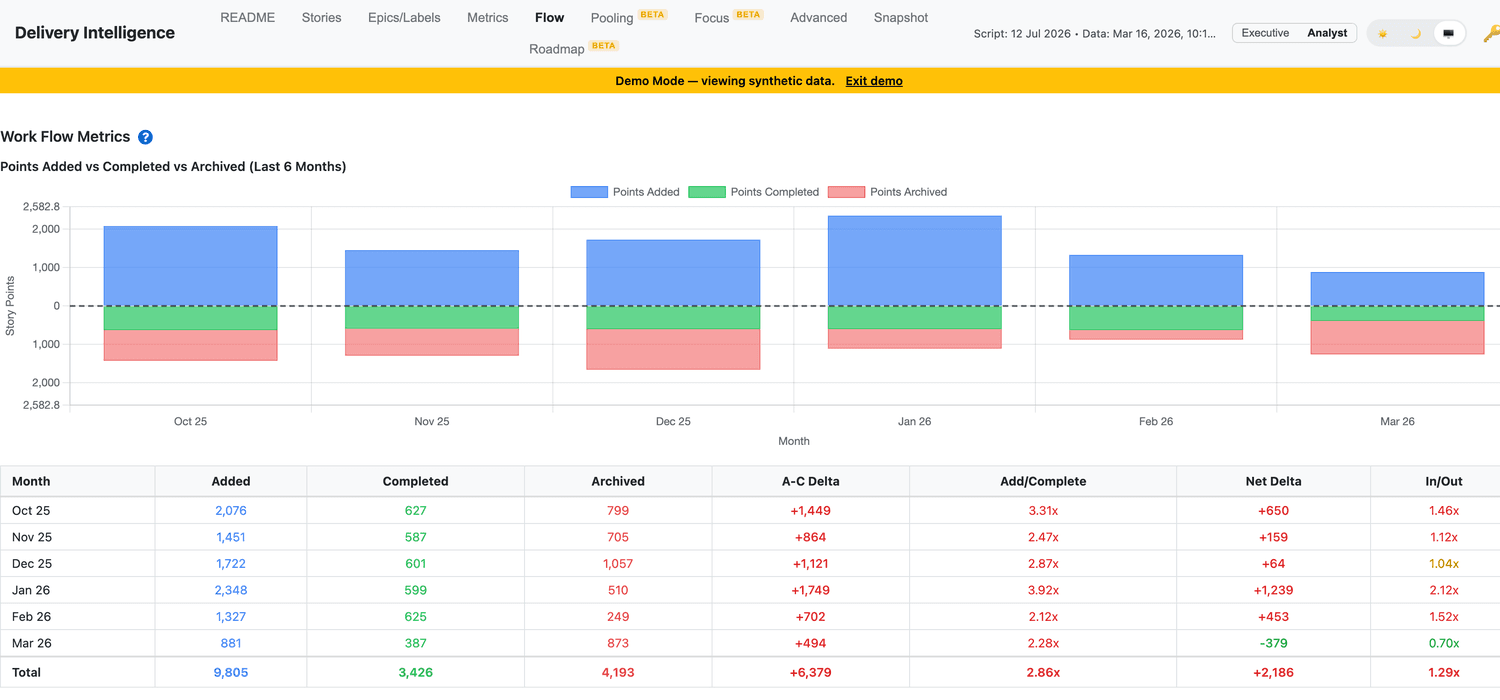1500x700 pixels.
Task: Switch to Analyst view mode
Action: pos(1327,33)
